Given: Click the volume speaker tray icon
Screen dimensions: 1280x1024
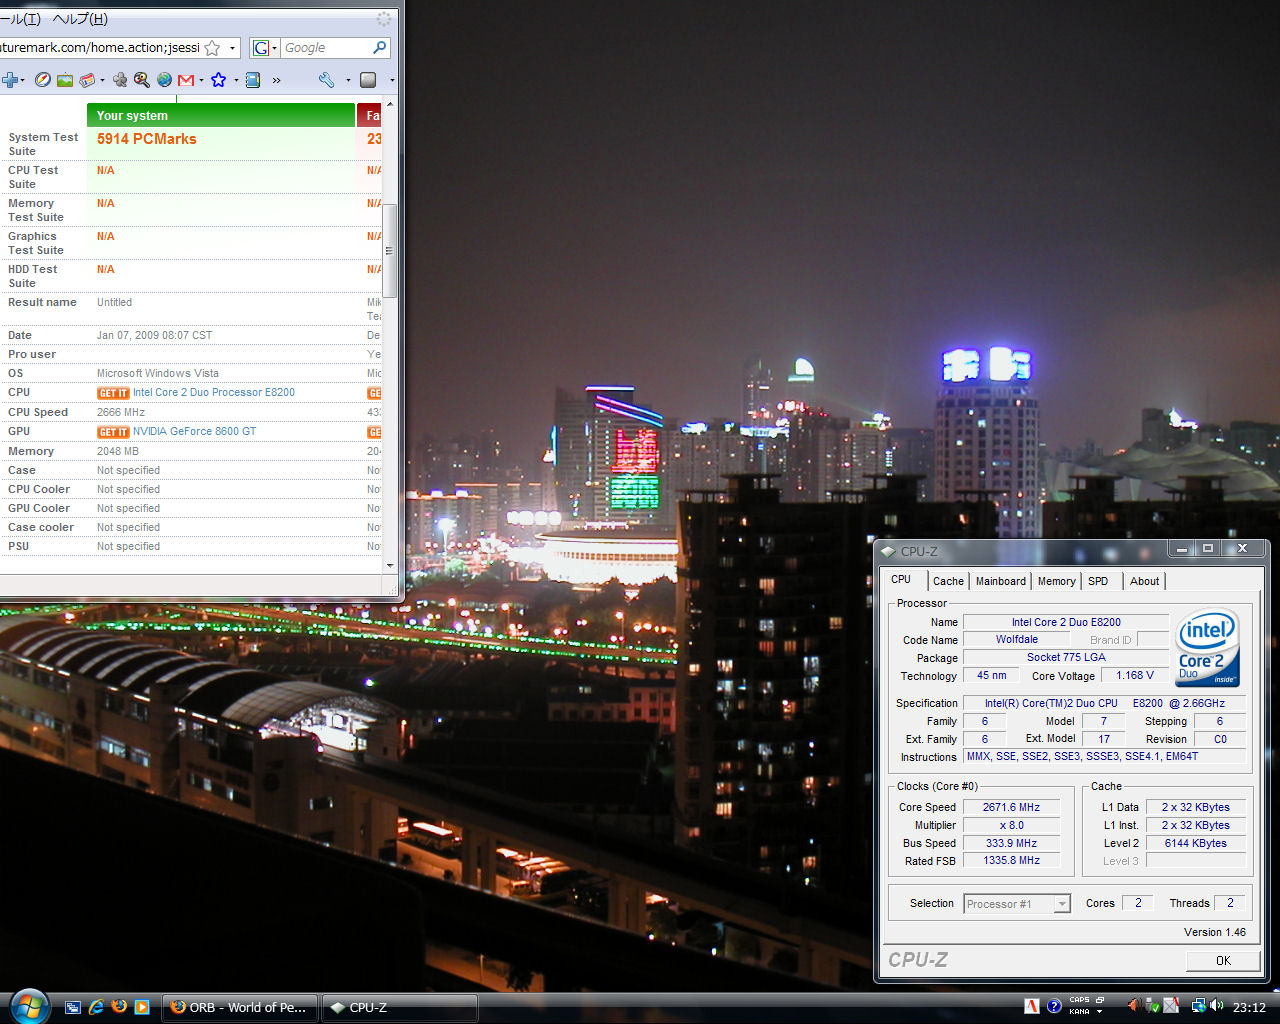Looking at the screenshot, I should 1217,1006.
